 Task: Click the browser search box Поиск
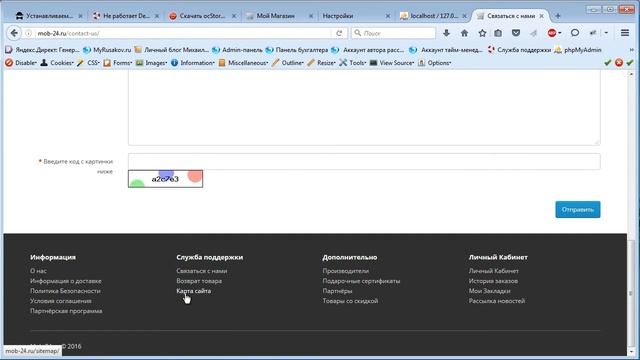coord(393,33)
